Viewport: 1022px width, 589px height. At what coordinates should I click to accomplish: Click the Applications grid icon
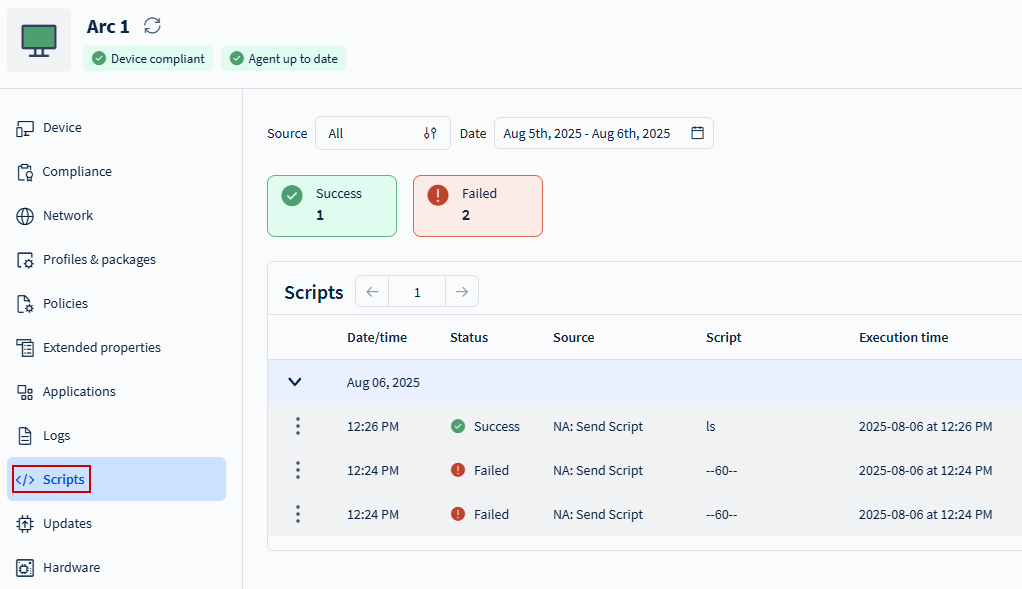click(x=25, y=392)
